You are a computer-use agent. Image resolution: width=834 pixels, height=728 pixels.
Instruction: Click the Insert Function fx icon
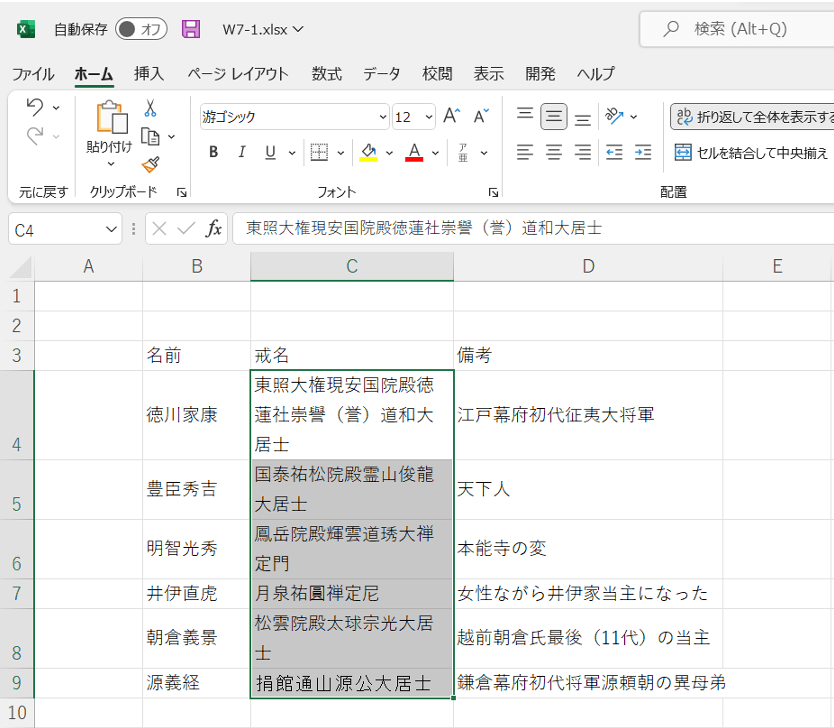pos(213,229)
